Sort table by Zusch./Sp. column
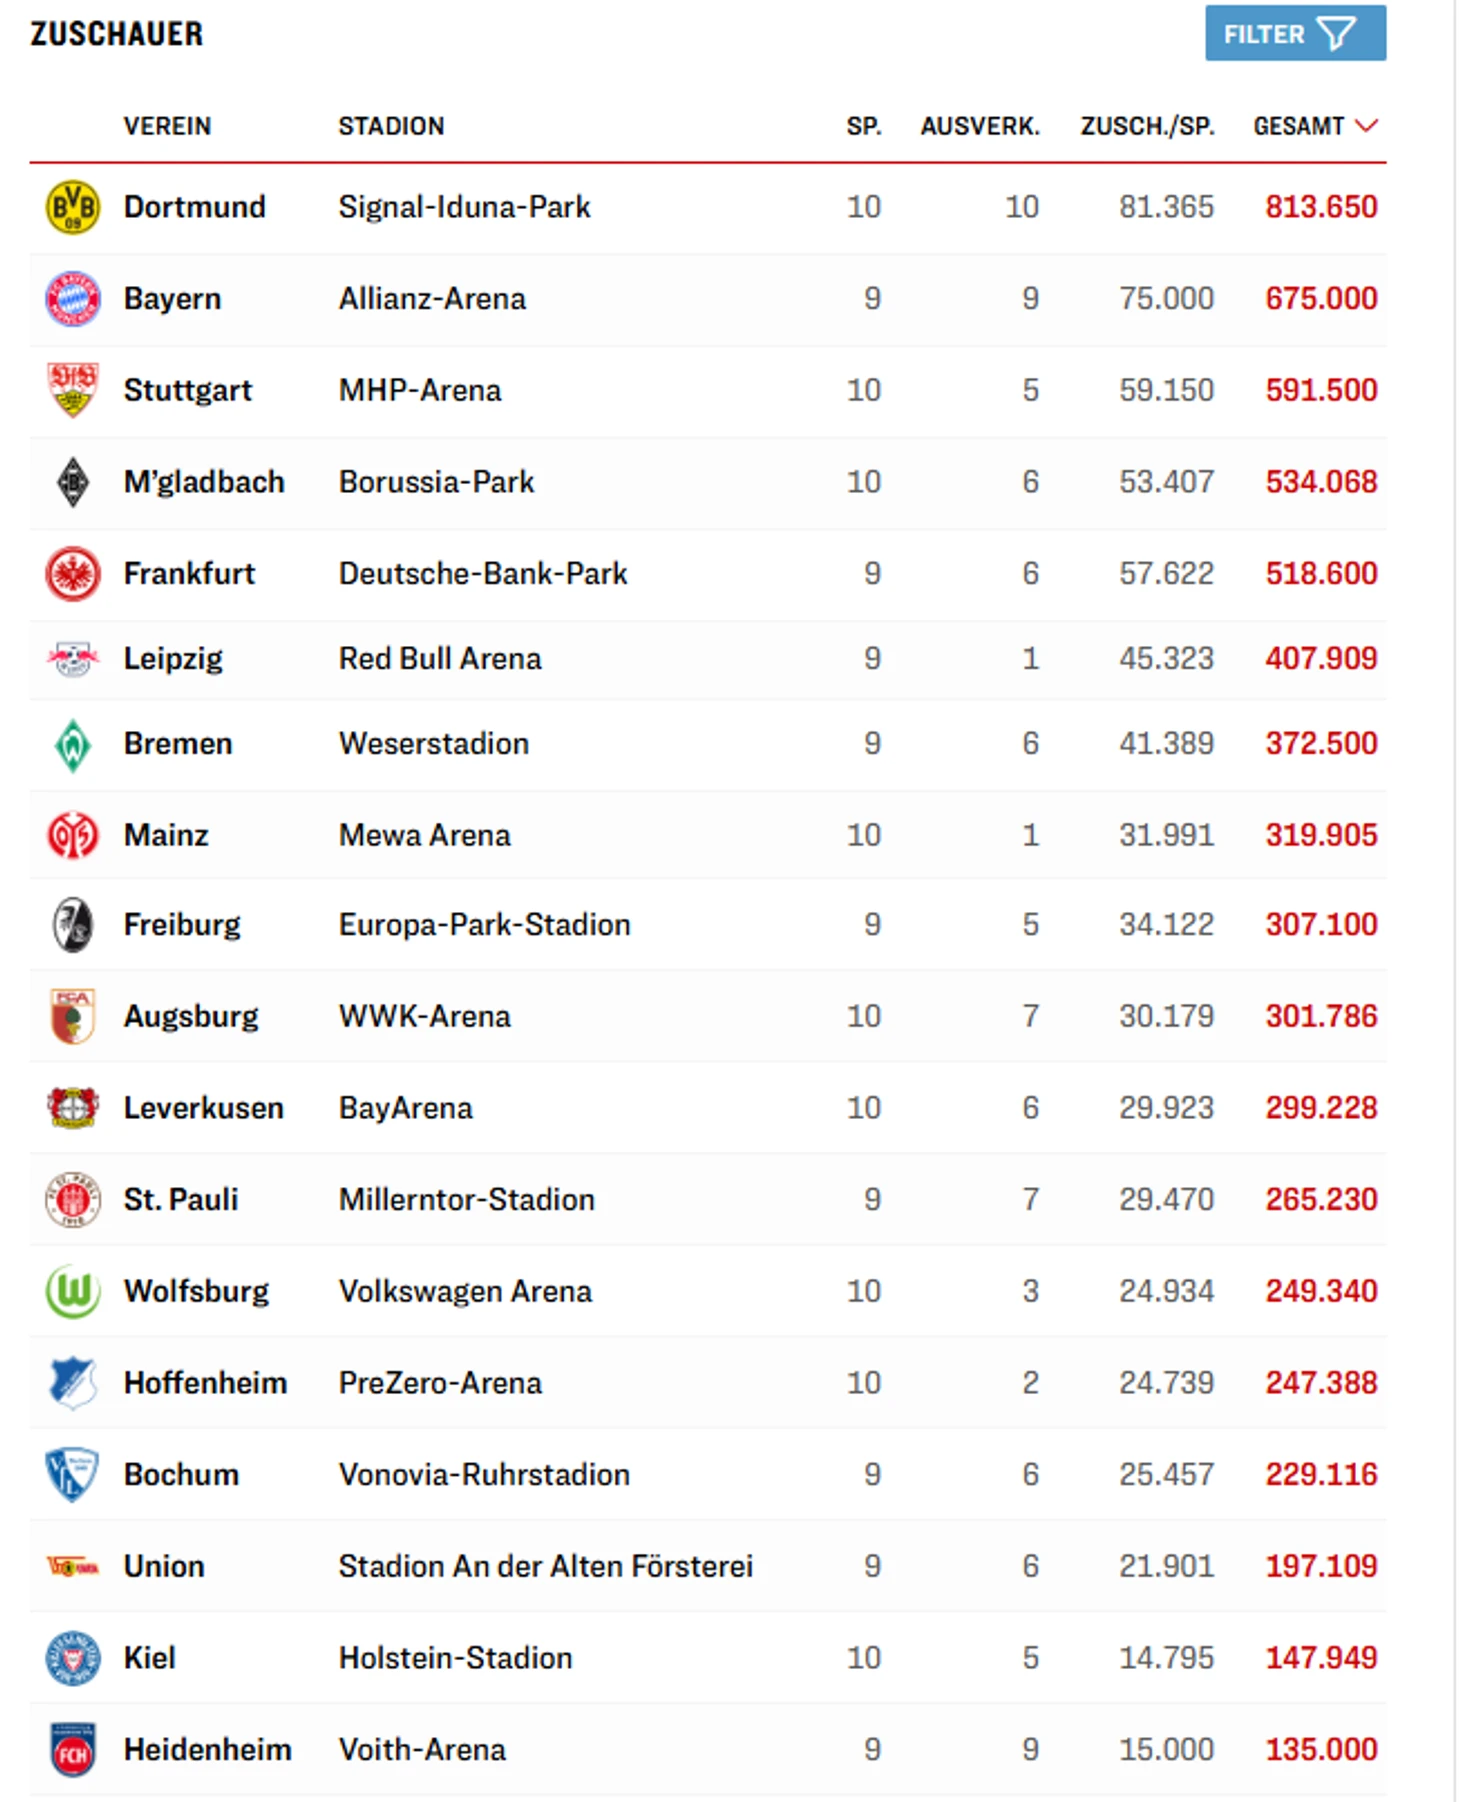This screenshot has width=1460, height=1802. pos(1147,126)
